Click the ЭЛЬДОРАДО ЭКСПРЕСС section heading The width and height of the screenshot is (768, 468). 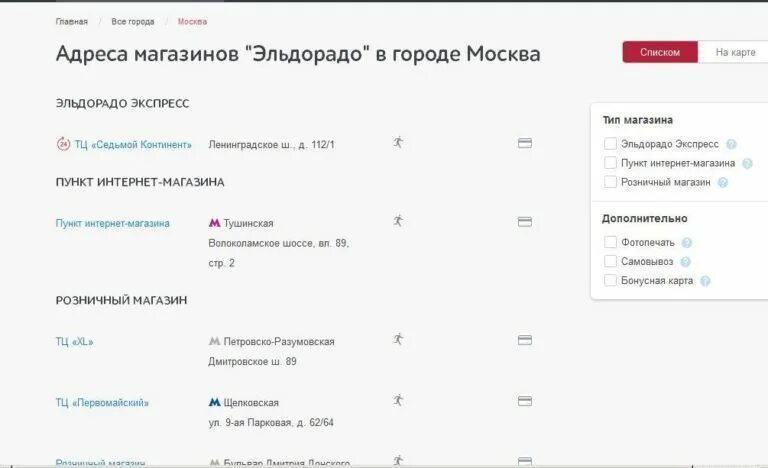click(122, 103)
